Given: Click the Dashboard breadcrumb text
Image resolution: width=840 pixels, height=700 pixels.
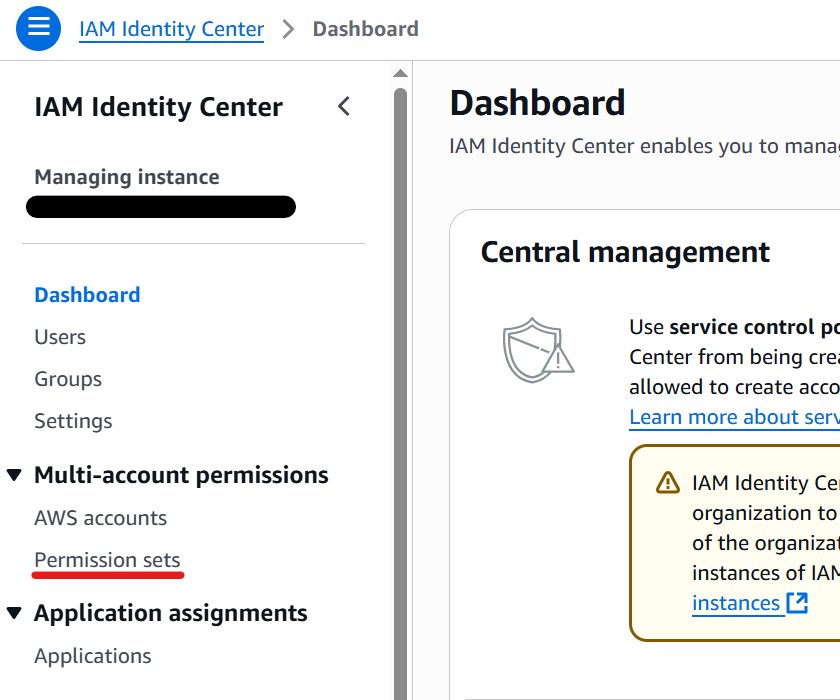Looking at the screenshot, I should [365, 29].
